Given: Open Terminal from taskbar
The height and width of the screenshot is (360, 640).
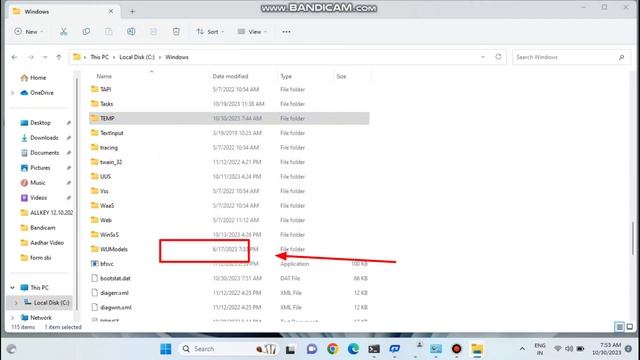Looking at the screenshot, I should 374,349.
